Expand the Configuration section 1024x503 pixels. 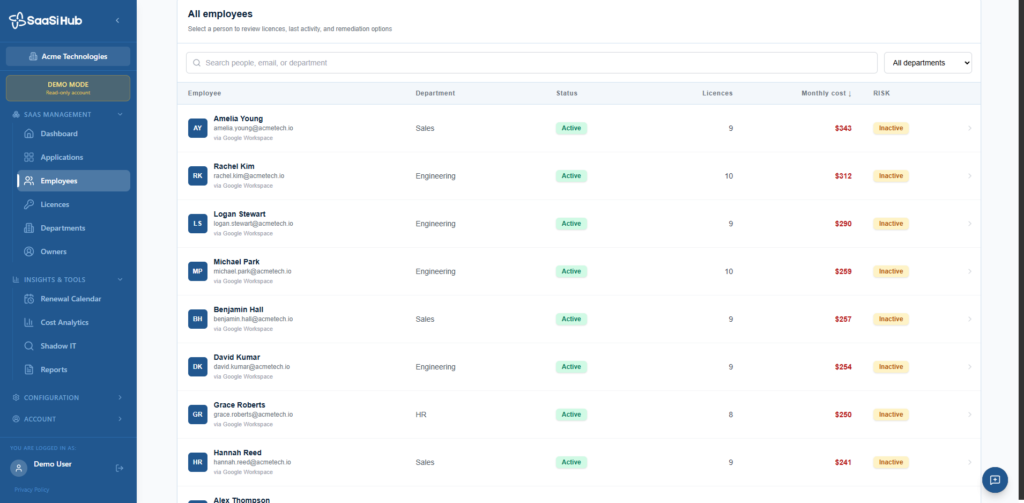coord(120,397)
